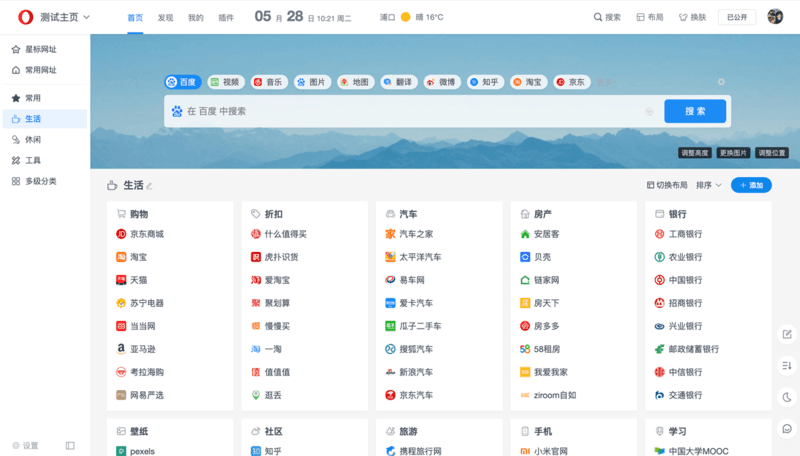
Task: Click 切换布局 option
Action: coord(667,185)
